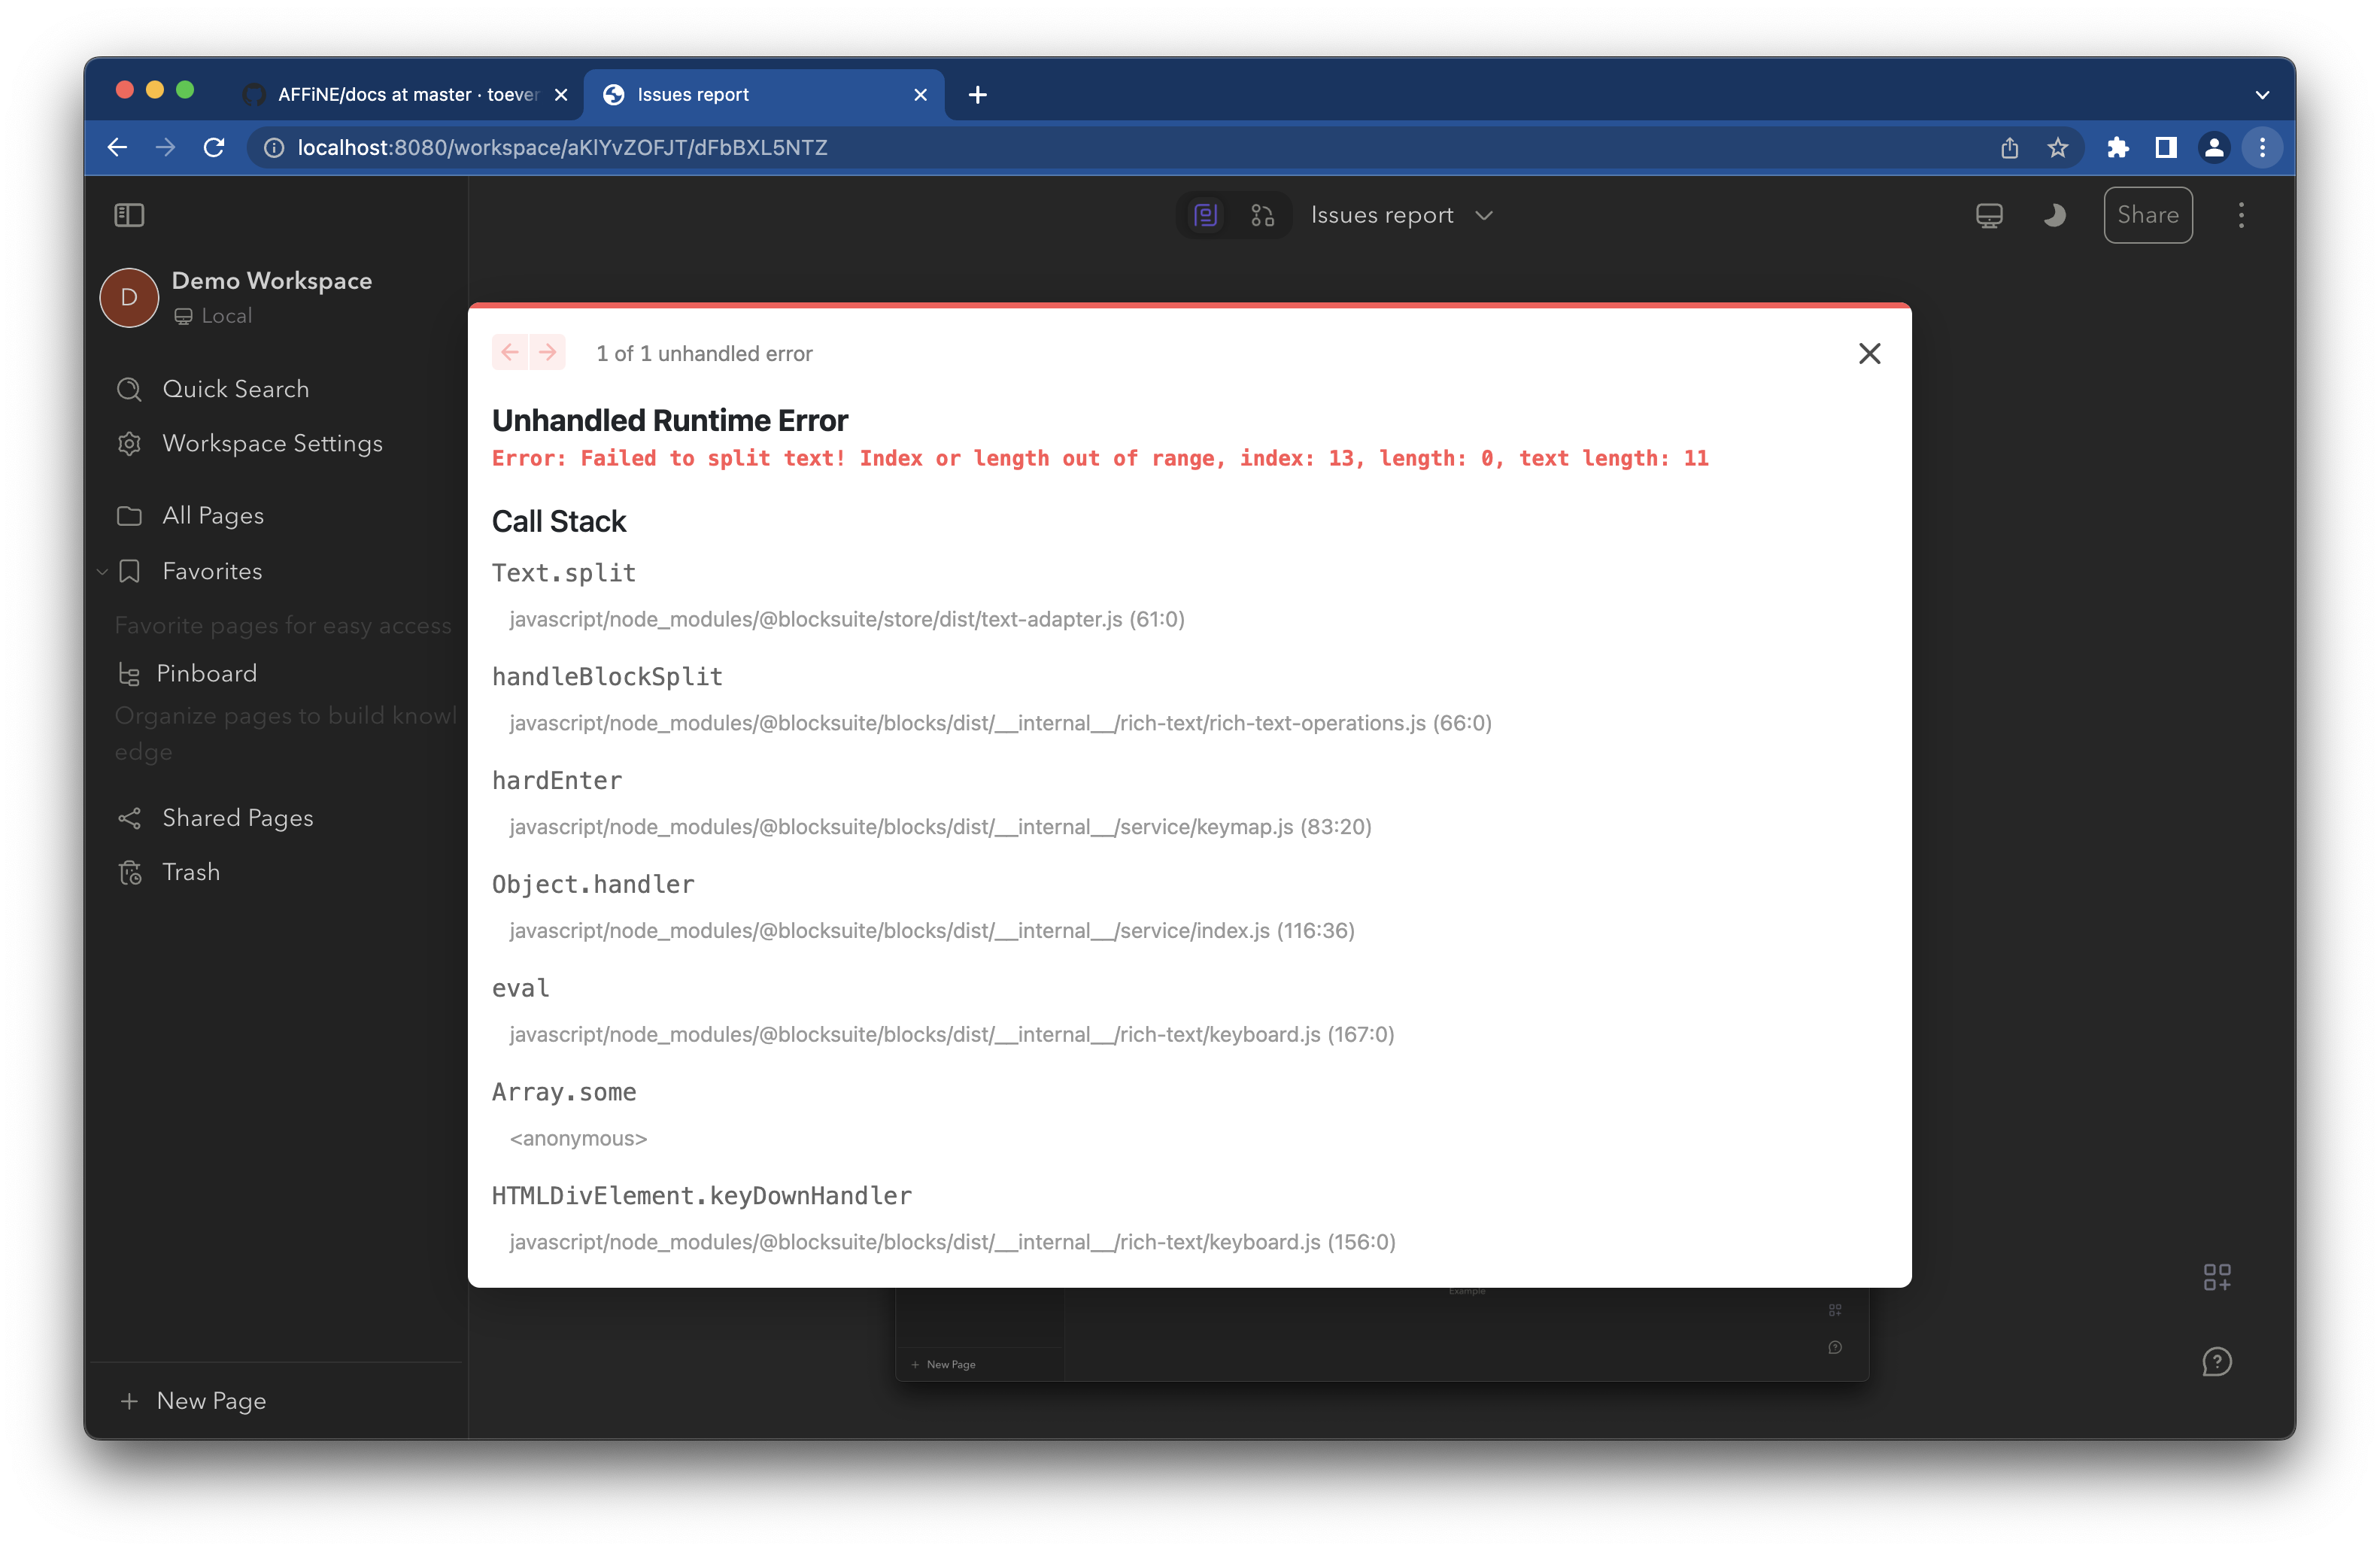Image resolution: width=2380 pixels, height=1551 pixels.
Task: Click the desktop client icon near Share
Action: click(1989, 215)
